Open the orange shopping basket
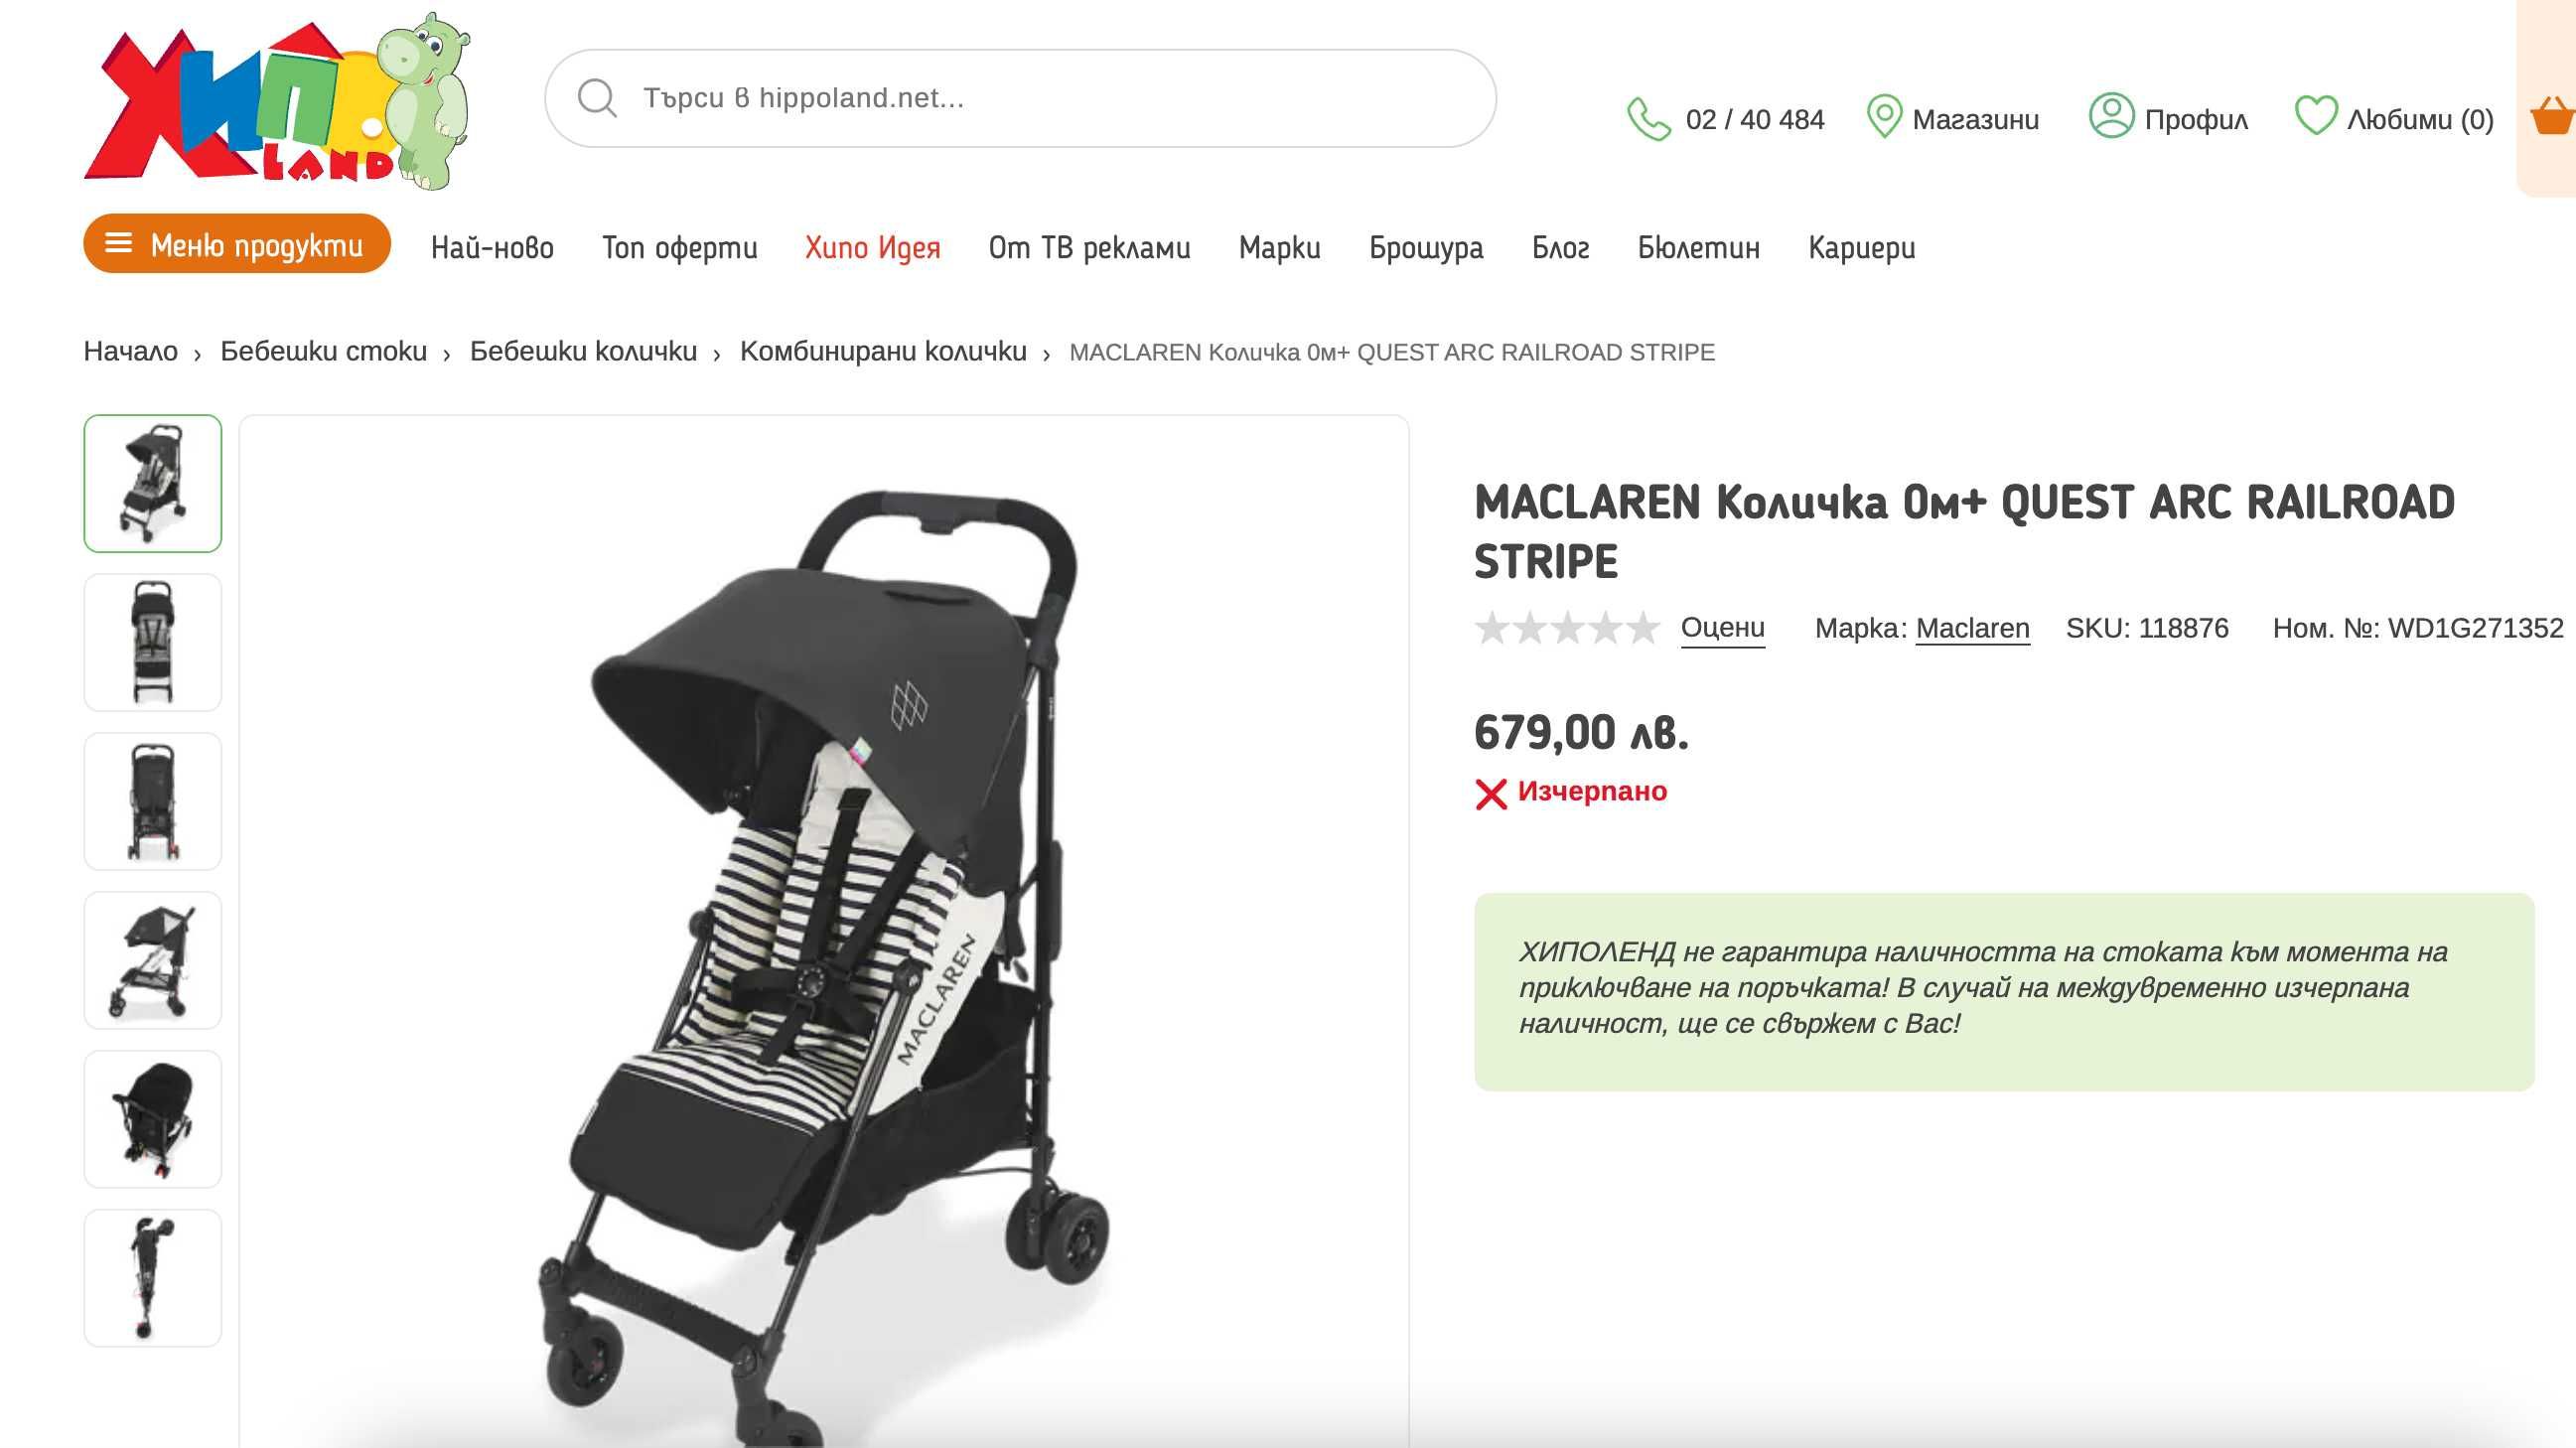 [2551, 116]
